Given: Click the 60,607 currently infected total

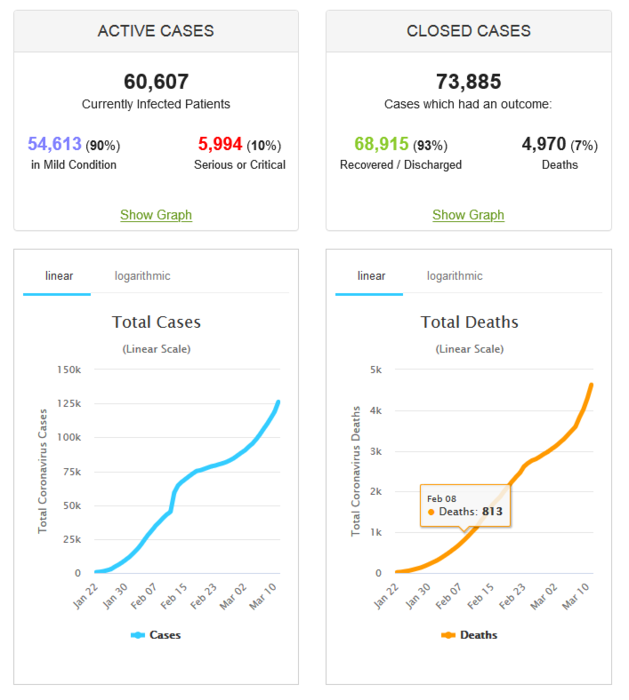Looking at the screenshot, I should pyautogui.click(x=156, y=81).
